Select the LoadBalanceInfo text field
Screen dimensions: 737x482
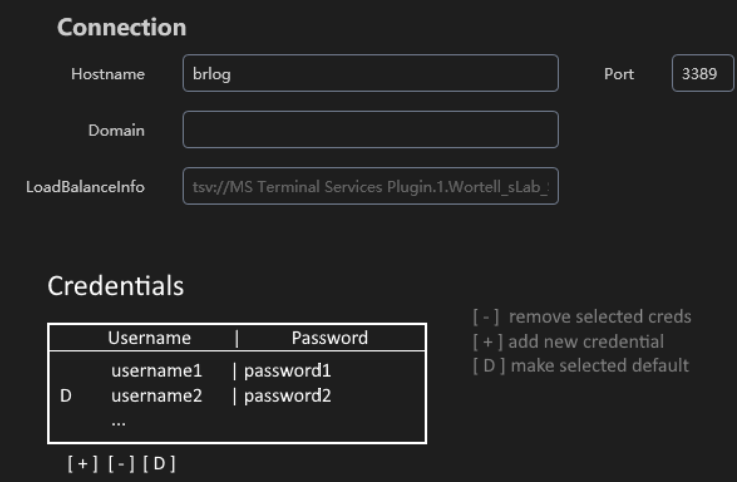370,186
